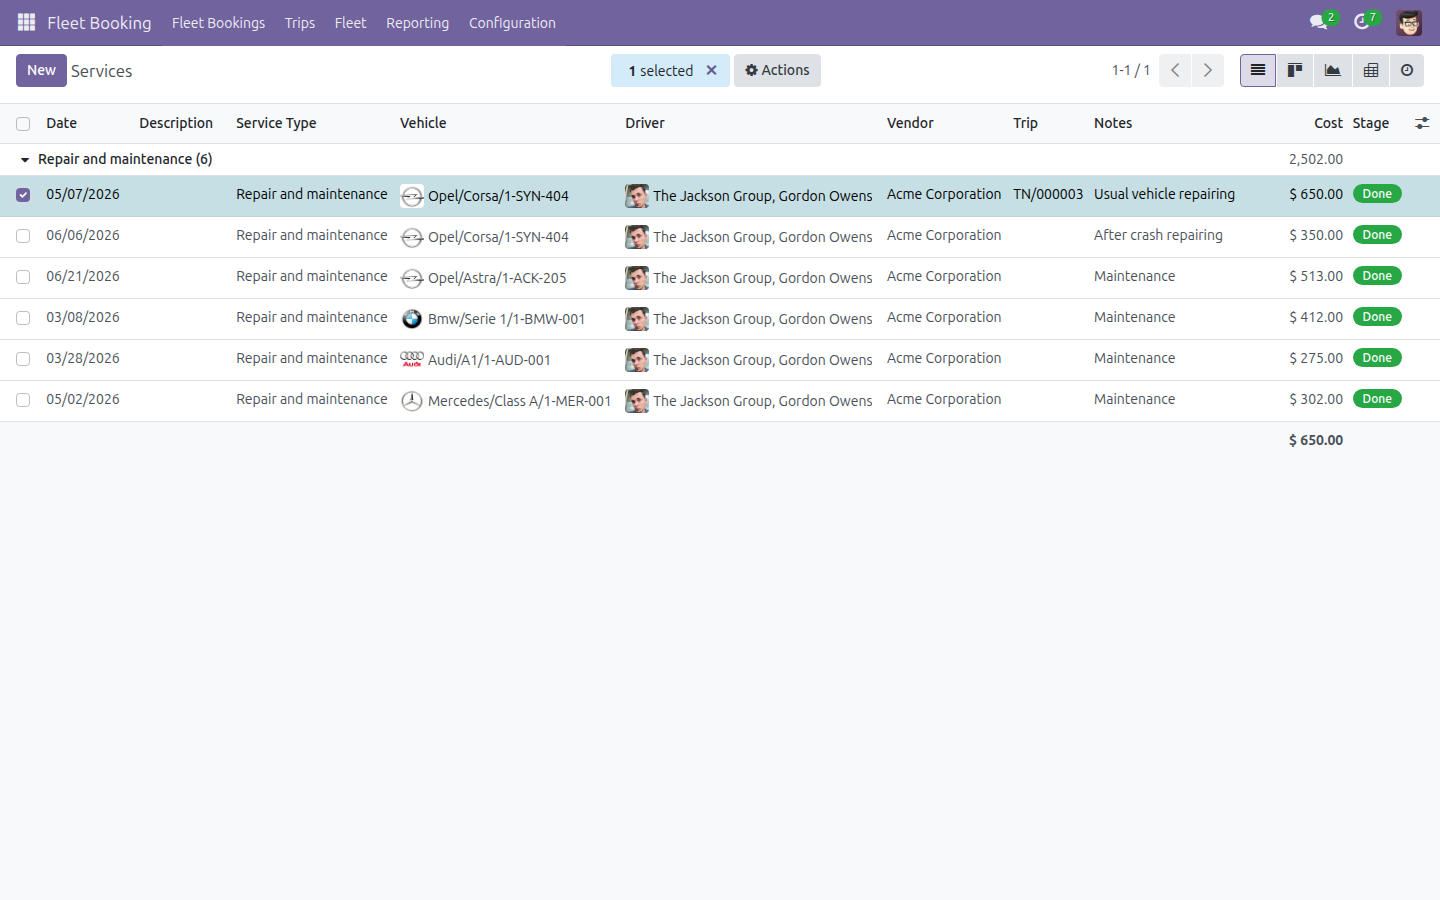
Task: Click the Bmw/Serie 1 vehicle logo
Action: coord(412,319)
